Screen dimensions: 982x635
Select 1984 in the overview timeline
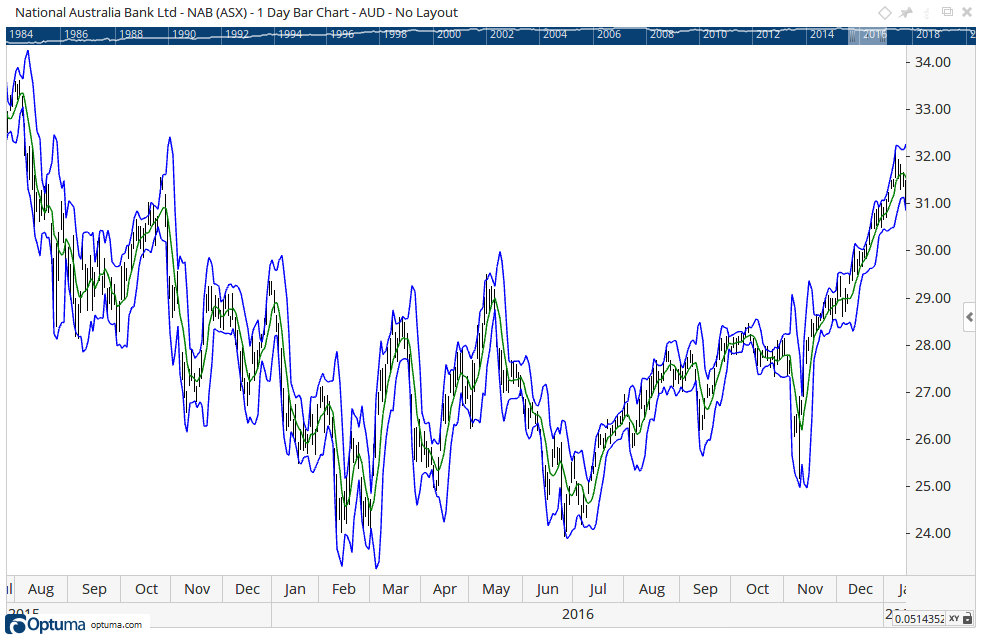21,34
